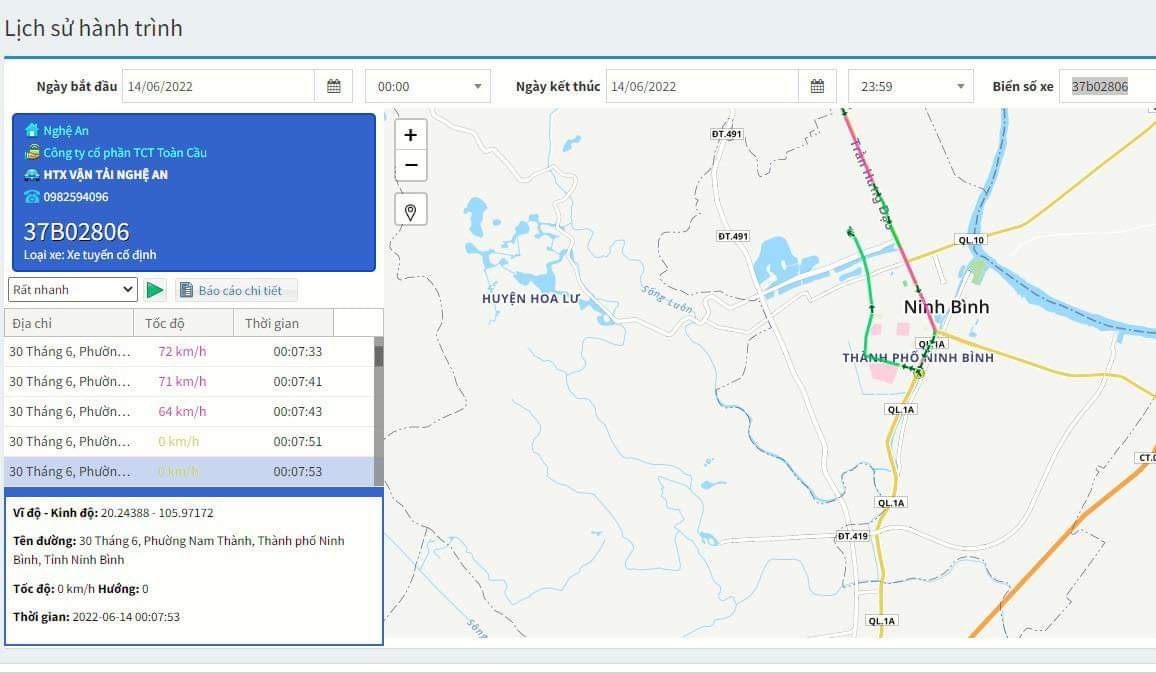This screenshot has height=673, width=1156.
Task: Click the Lịch sử hành trình page title
Action: click(x=94, y=28)
